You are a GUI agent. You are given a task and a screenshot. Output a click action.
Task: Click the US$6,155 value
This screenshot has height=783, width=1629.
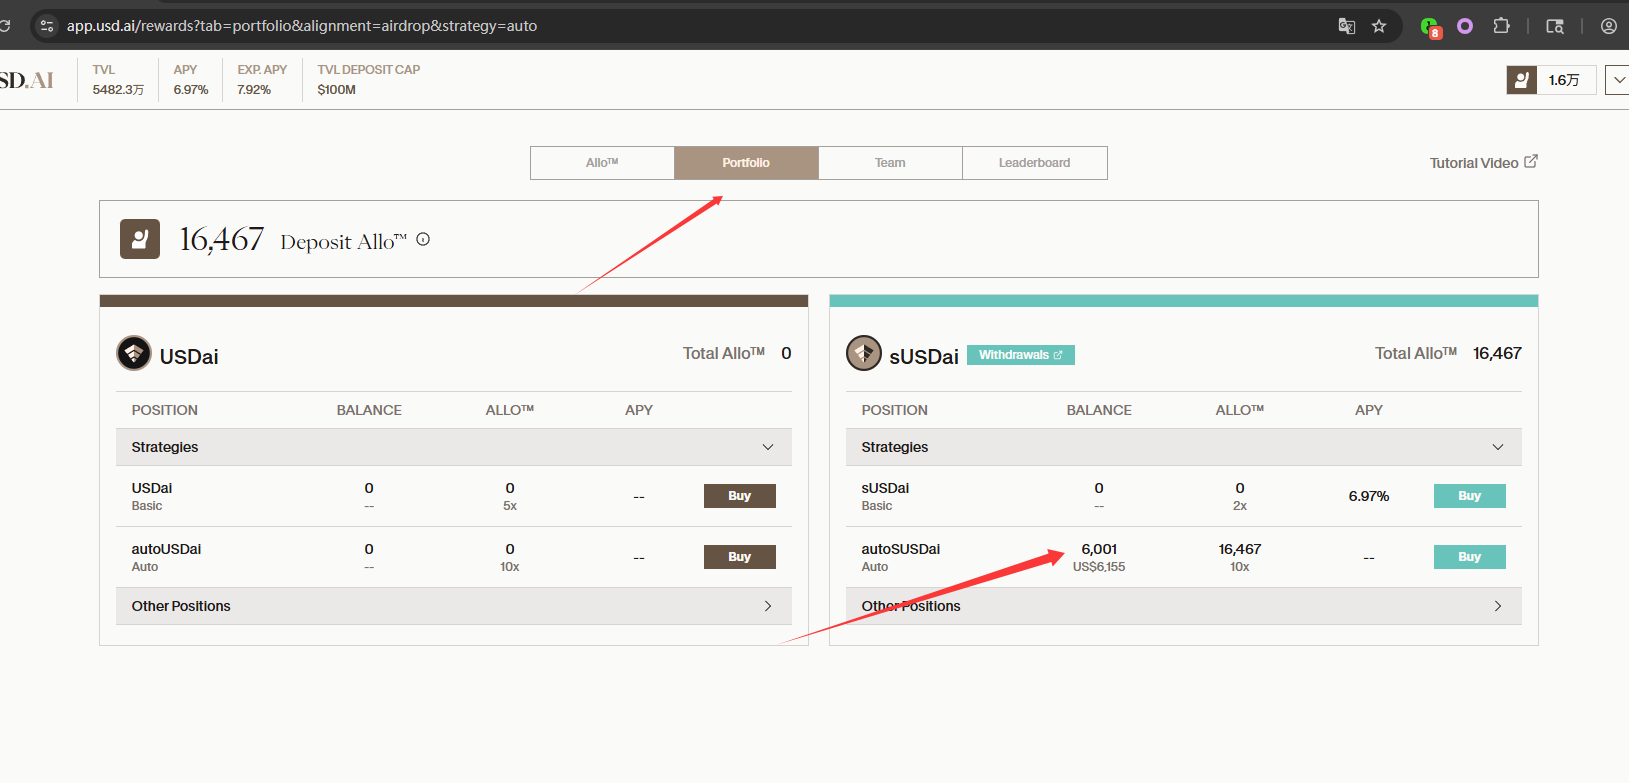tap(1099, 567)
